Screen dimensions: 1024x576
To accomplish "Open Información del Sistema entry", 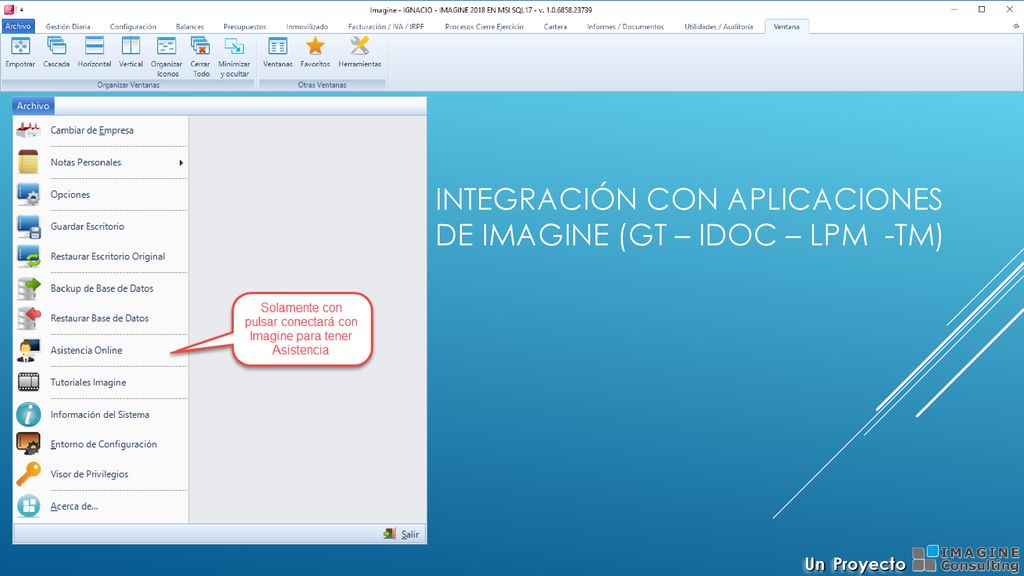I will [101, 414].
